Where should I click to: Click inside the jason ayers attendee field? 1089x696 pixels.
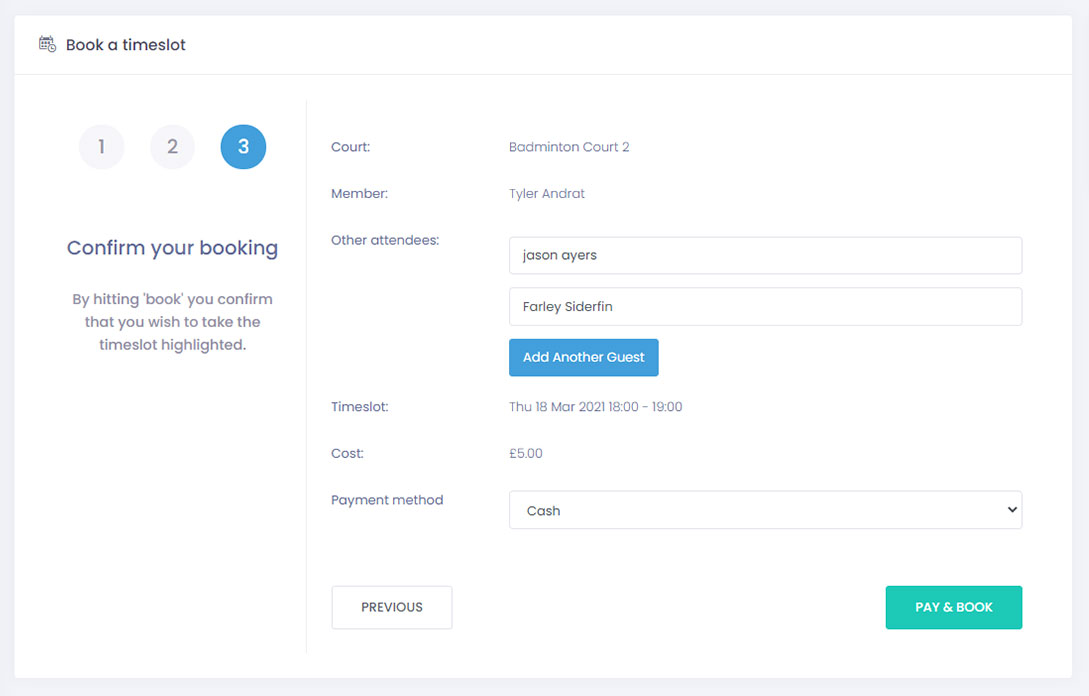pyautogui.click(x=765, y=255)
